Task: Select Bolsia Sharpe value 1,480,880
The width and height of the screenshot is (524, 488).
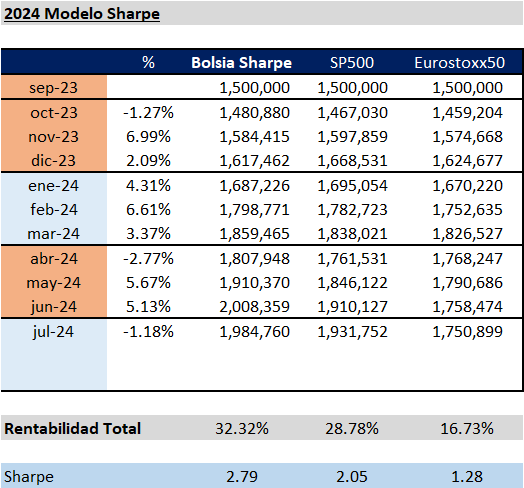Action: pos(254,113)
